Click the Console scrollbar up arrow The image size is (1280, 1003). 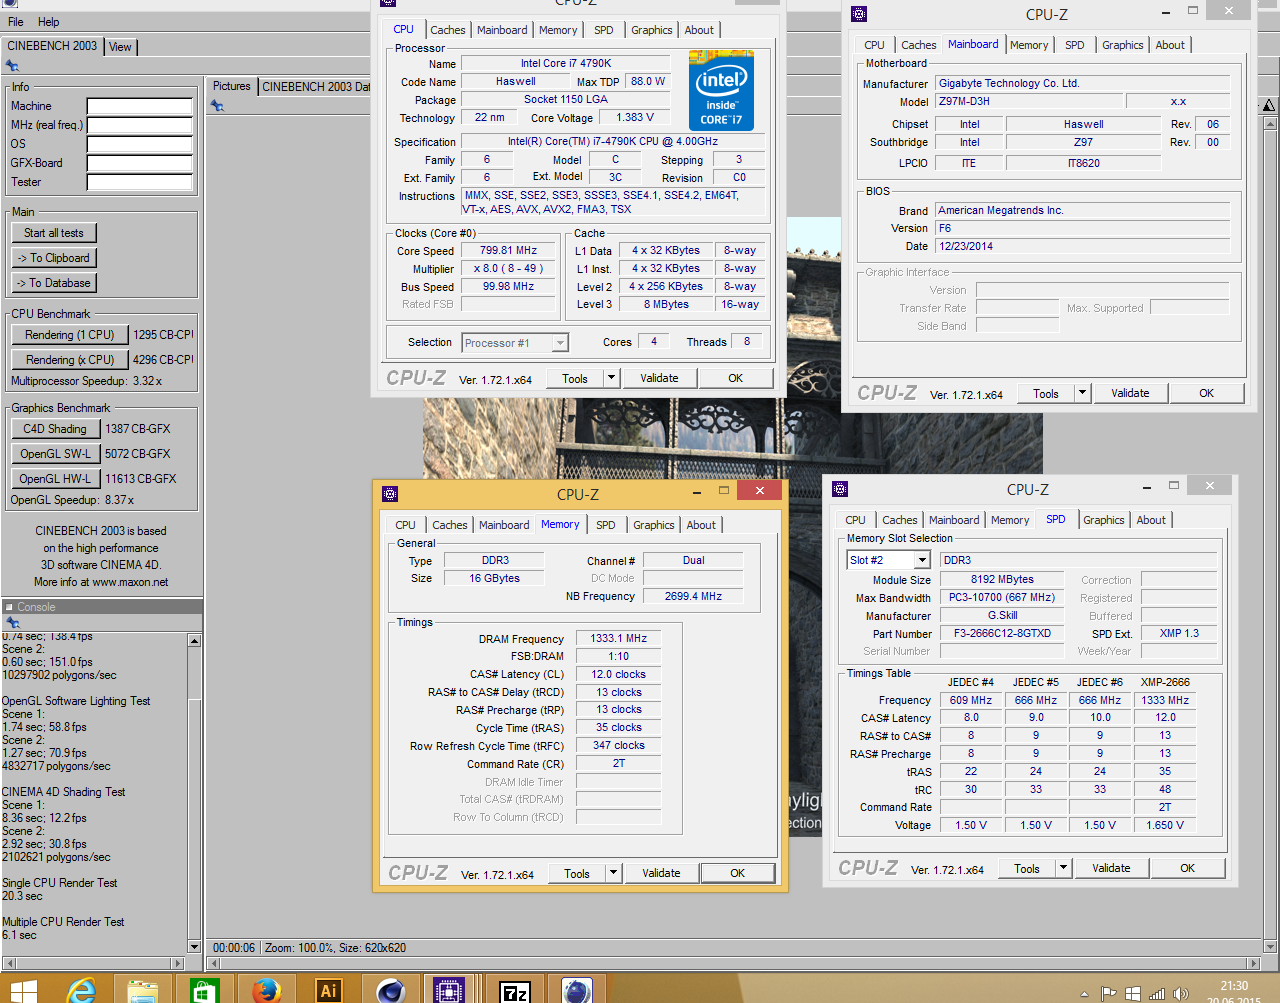[194, 641]
